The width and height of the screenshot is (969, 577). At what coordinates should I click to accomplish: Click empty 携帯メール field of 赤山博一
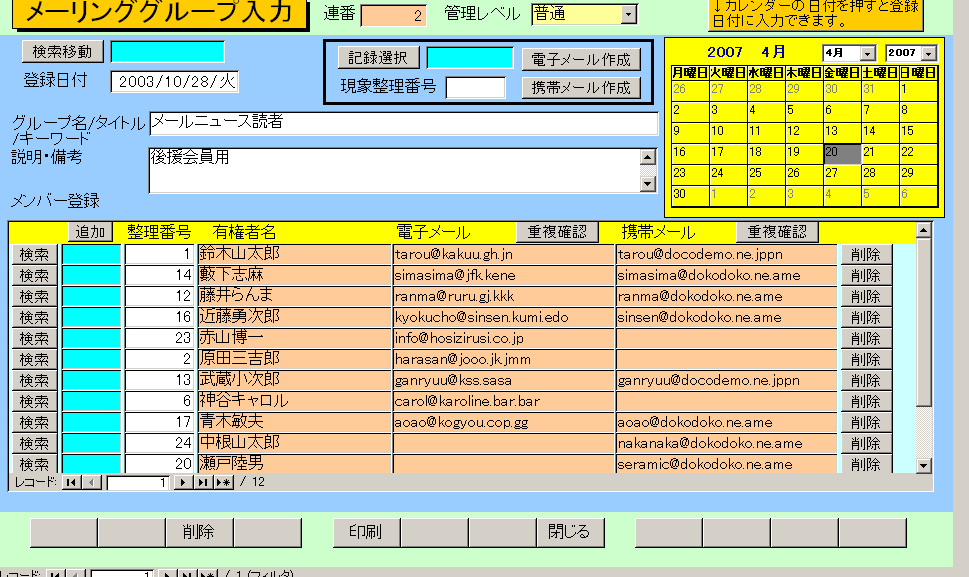726,339
